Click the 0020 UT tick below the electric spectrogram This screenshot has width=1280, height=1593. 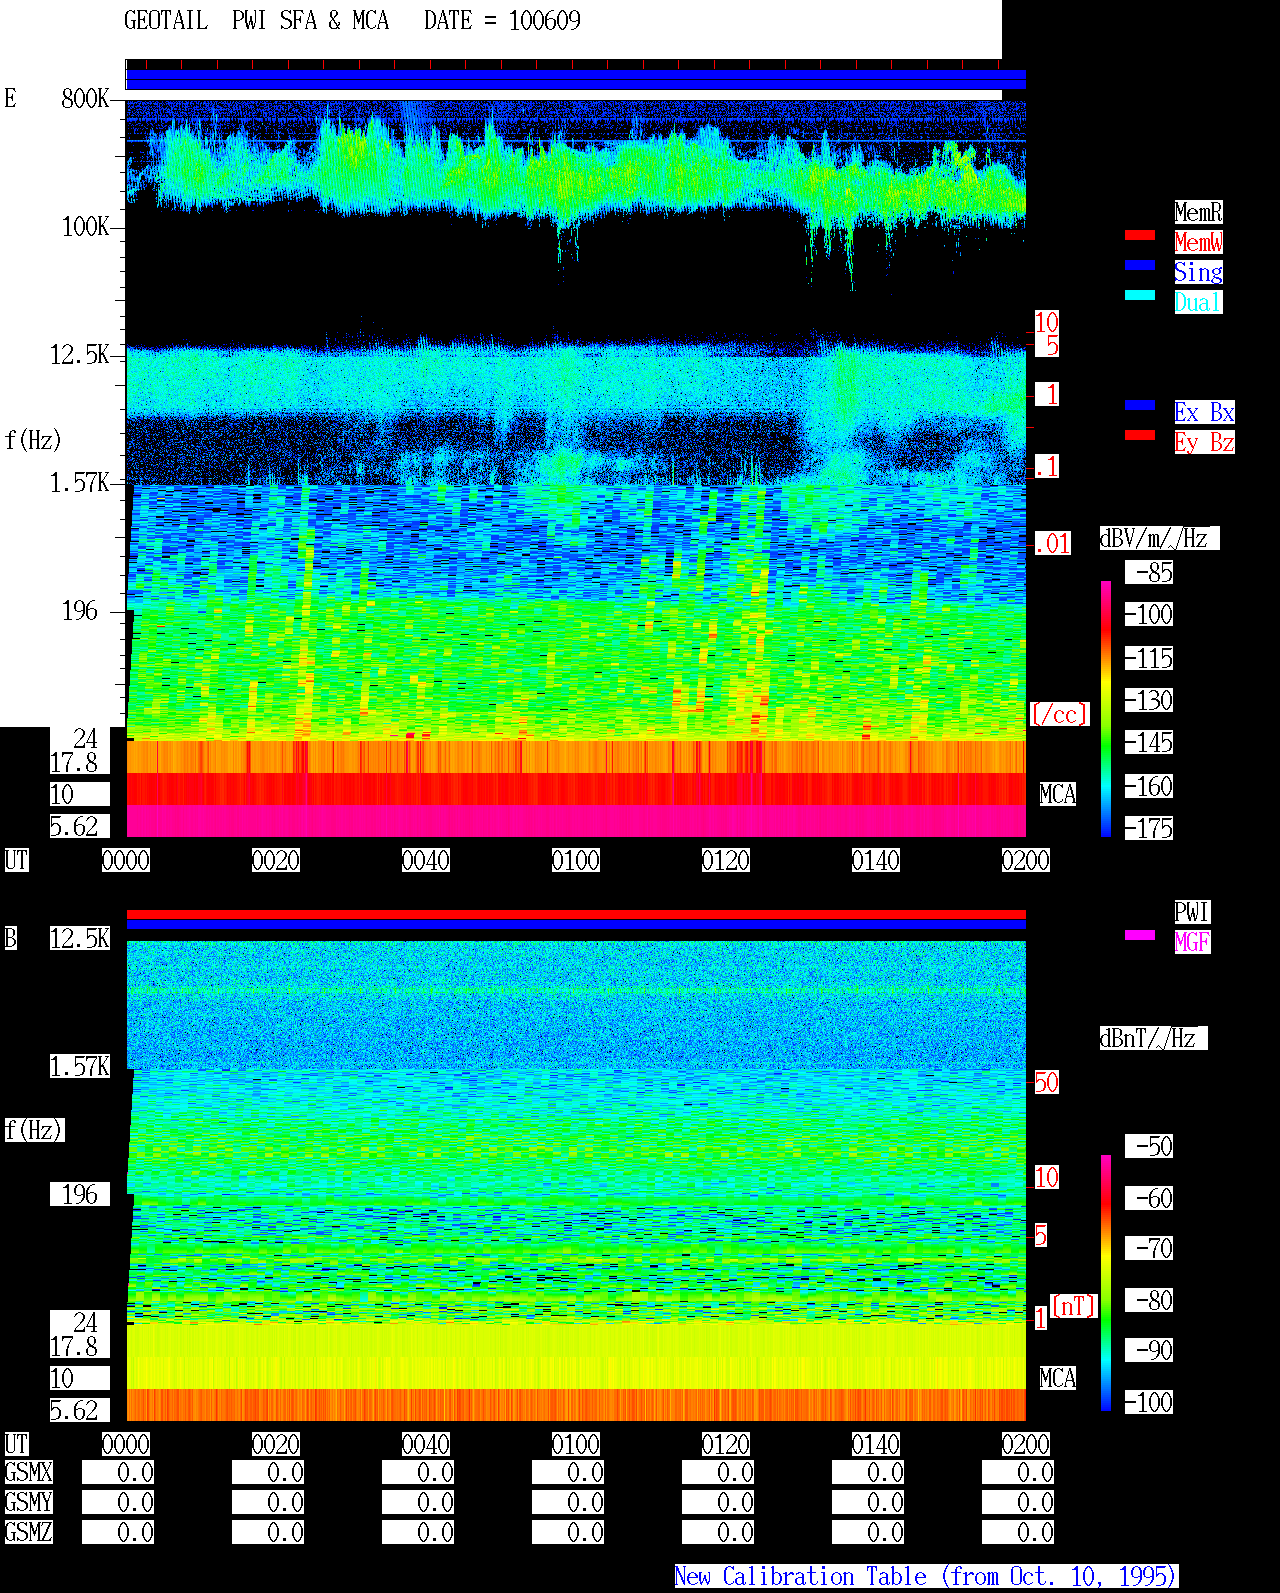point(276,860)
